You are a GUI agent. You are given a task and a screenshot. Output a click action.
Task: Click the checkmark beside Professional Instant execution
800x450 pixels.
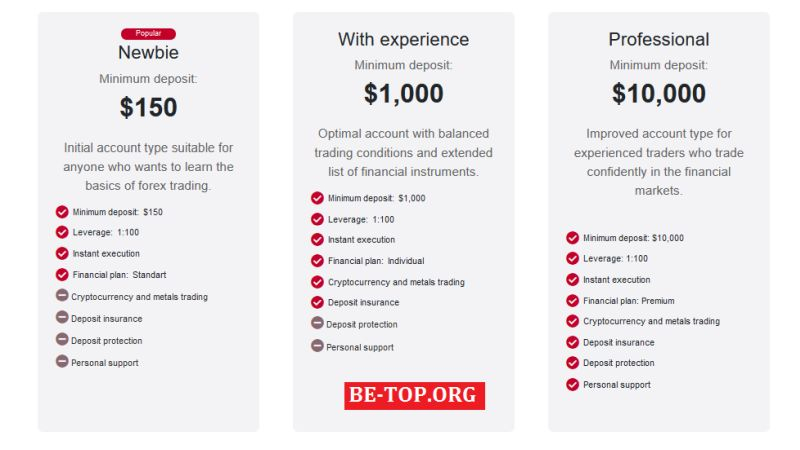click(x=572, y=280)
